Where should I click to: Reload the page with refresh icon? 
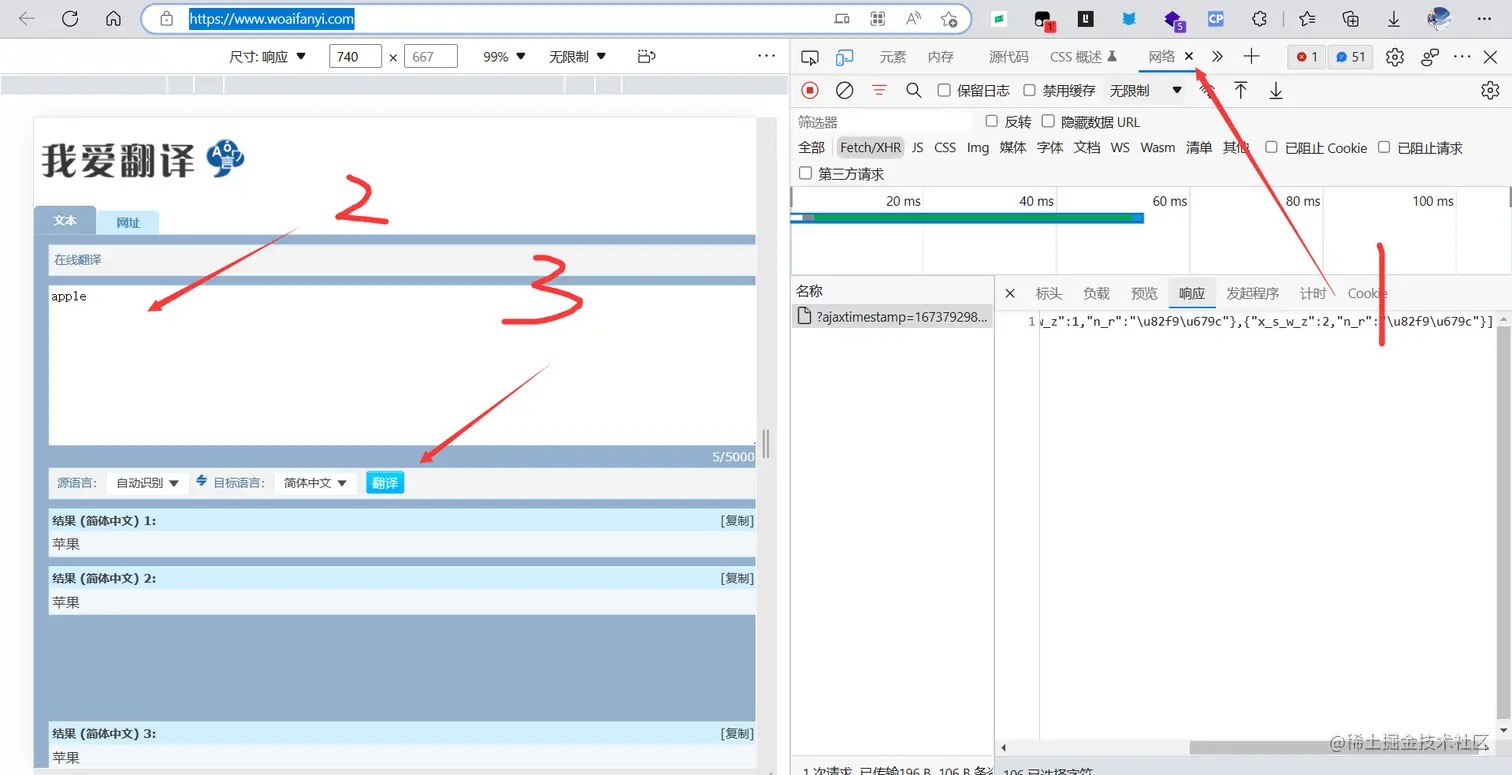pyautogui.click(x=70, y=18)
